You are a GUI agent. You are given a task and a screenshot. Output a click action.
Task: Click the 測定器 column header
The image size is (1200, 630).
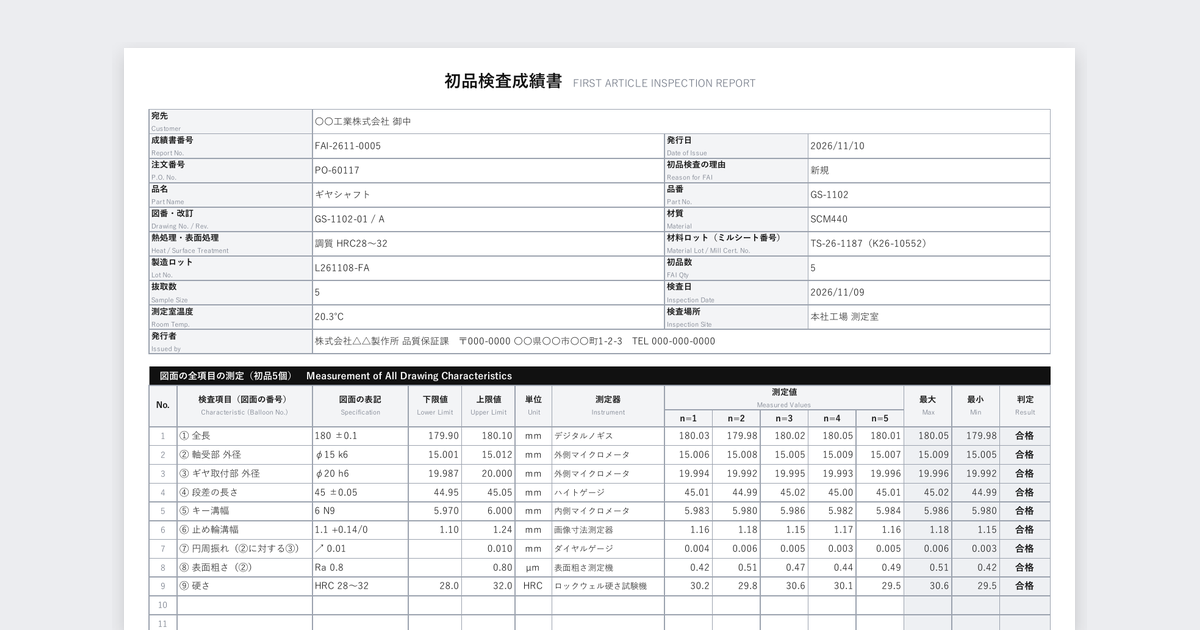[608, 405]
